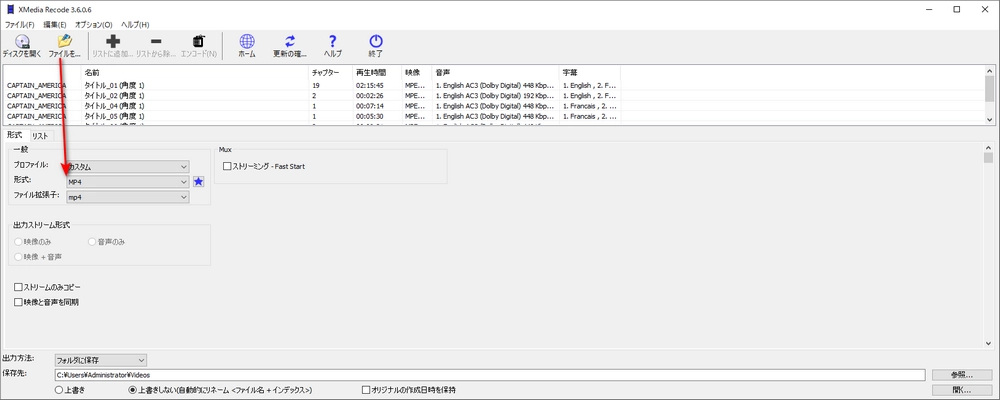Toggle the 映像と音声を同期 checkbox
This screenshot has width=1000, height=400.
click(18, 301)
